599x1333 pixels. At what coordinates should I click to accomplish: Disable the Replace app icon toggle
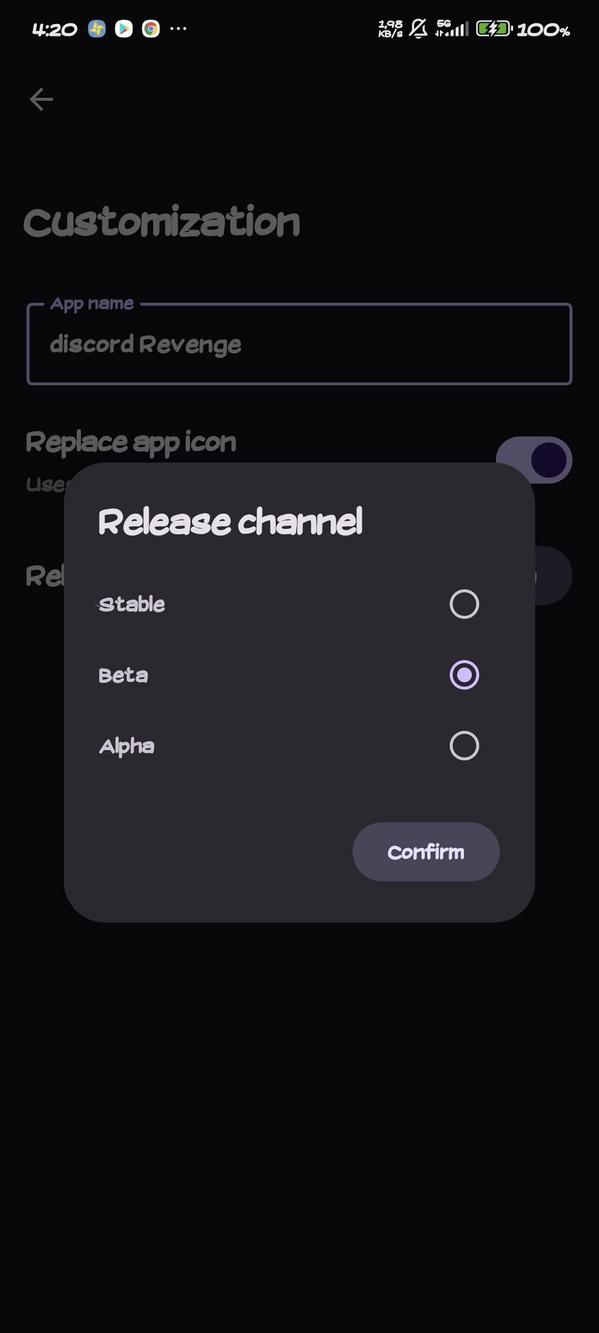[x=534, y=459]
